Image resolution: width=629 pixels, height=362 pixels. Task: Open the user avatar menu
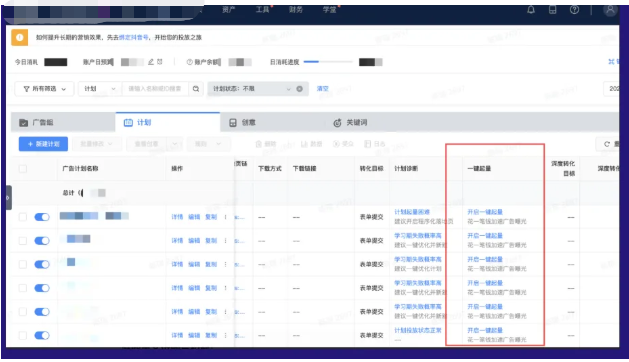click(x=610, y=10)
